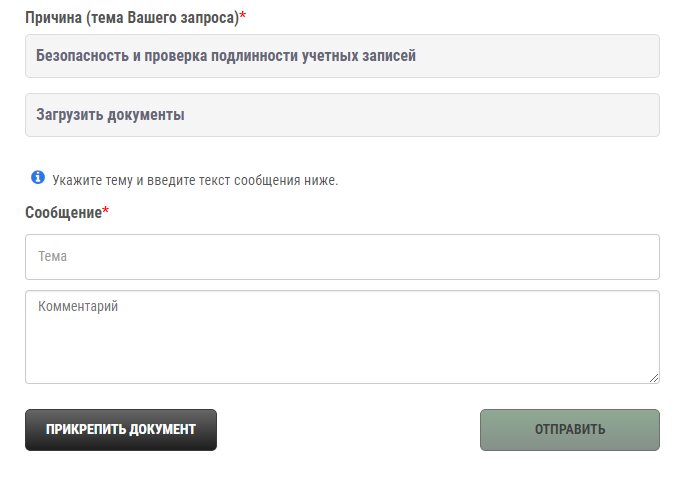Click the Загрузить документы text
Screen dimensions: 680x477
110,115
